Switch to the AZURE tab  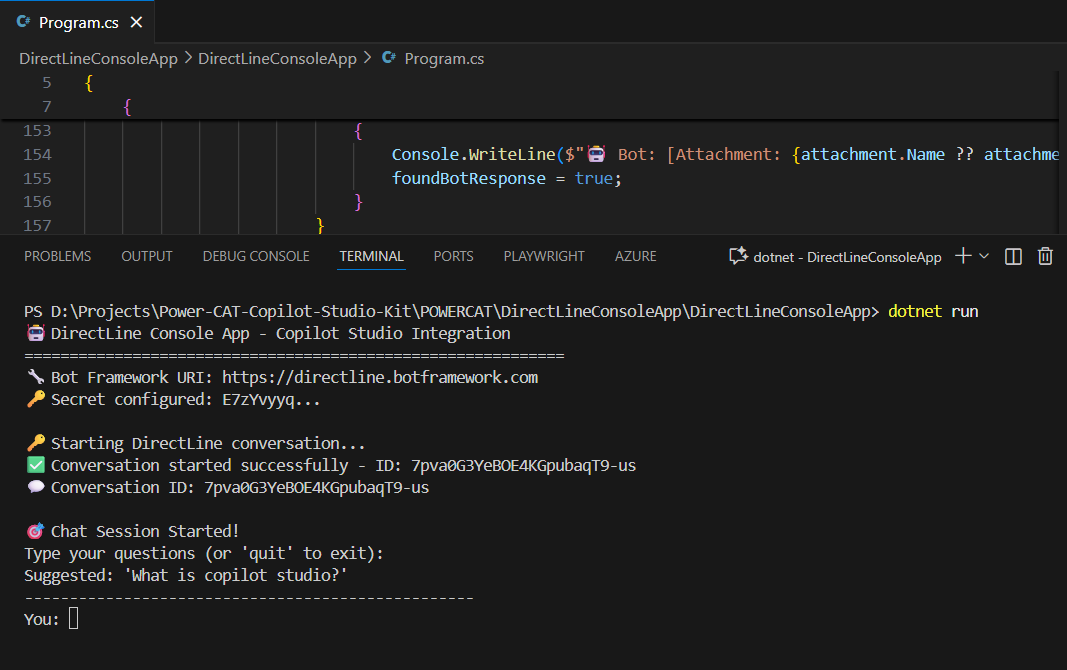[x=635, y=256]
